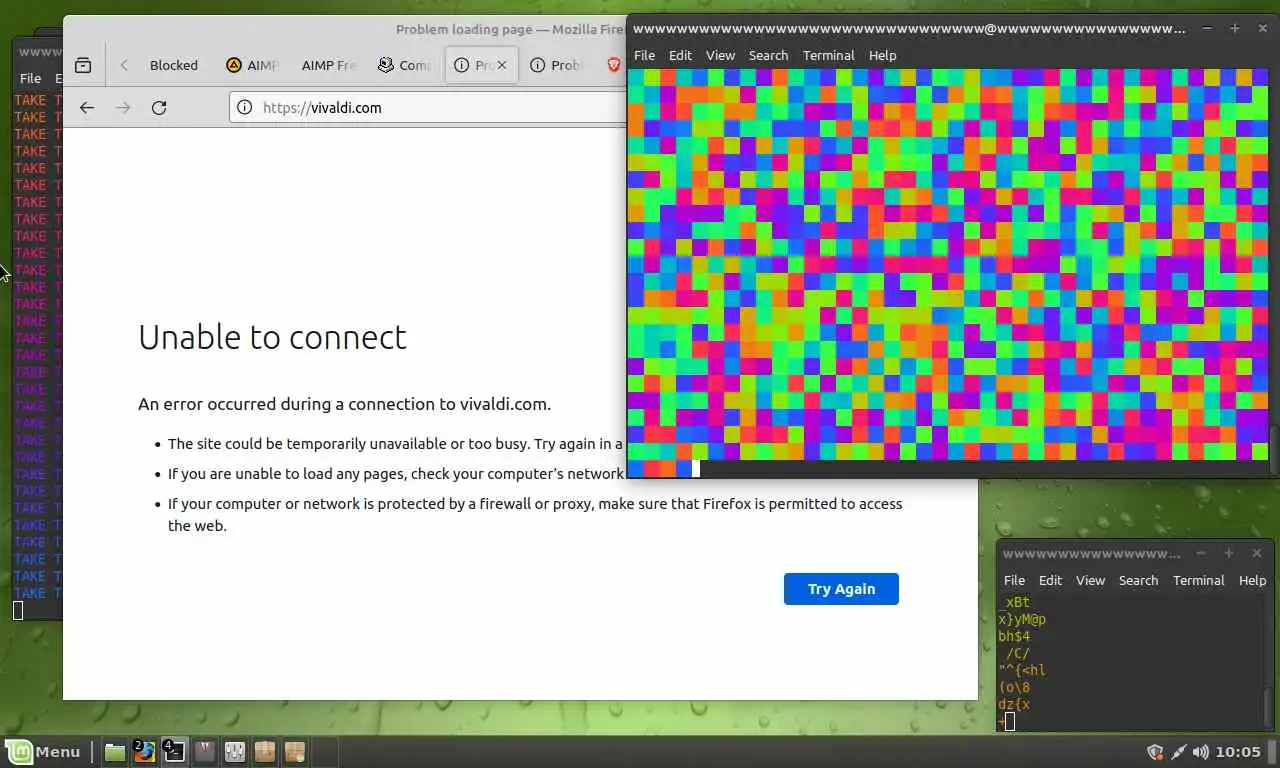
Task: Switch to the AIMP tab with the orange icon
Action: point(252,65)
